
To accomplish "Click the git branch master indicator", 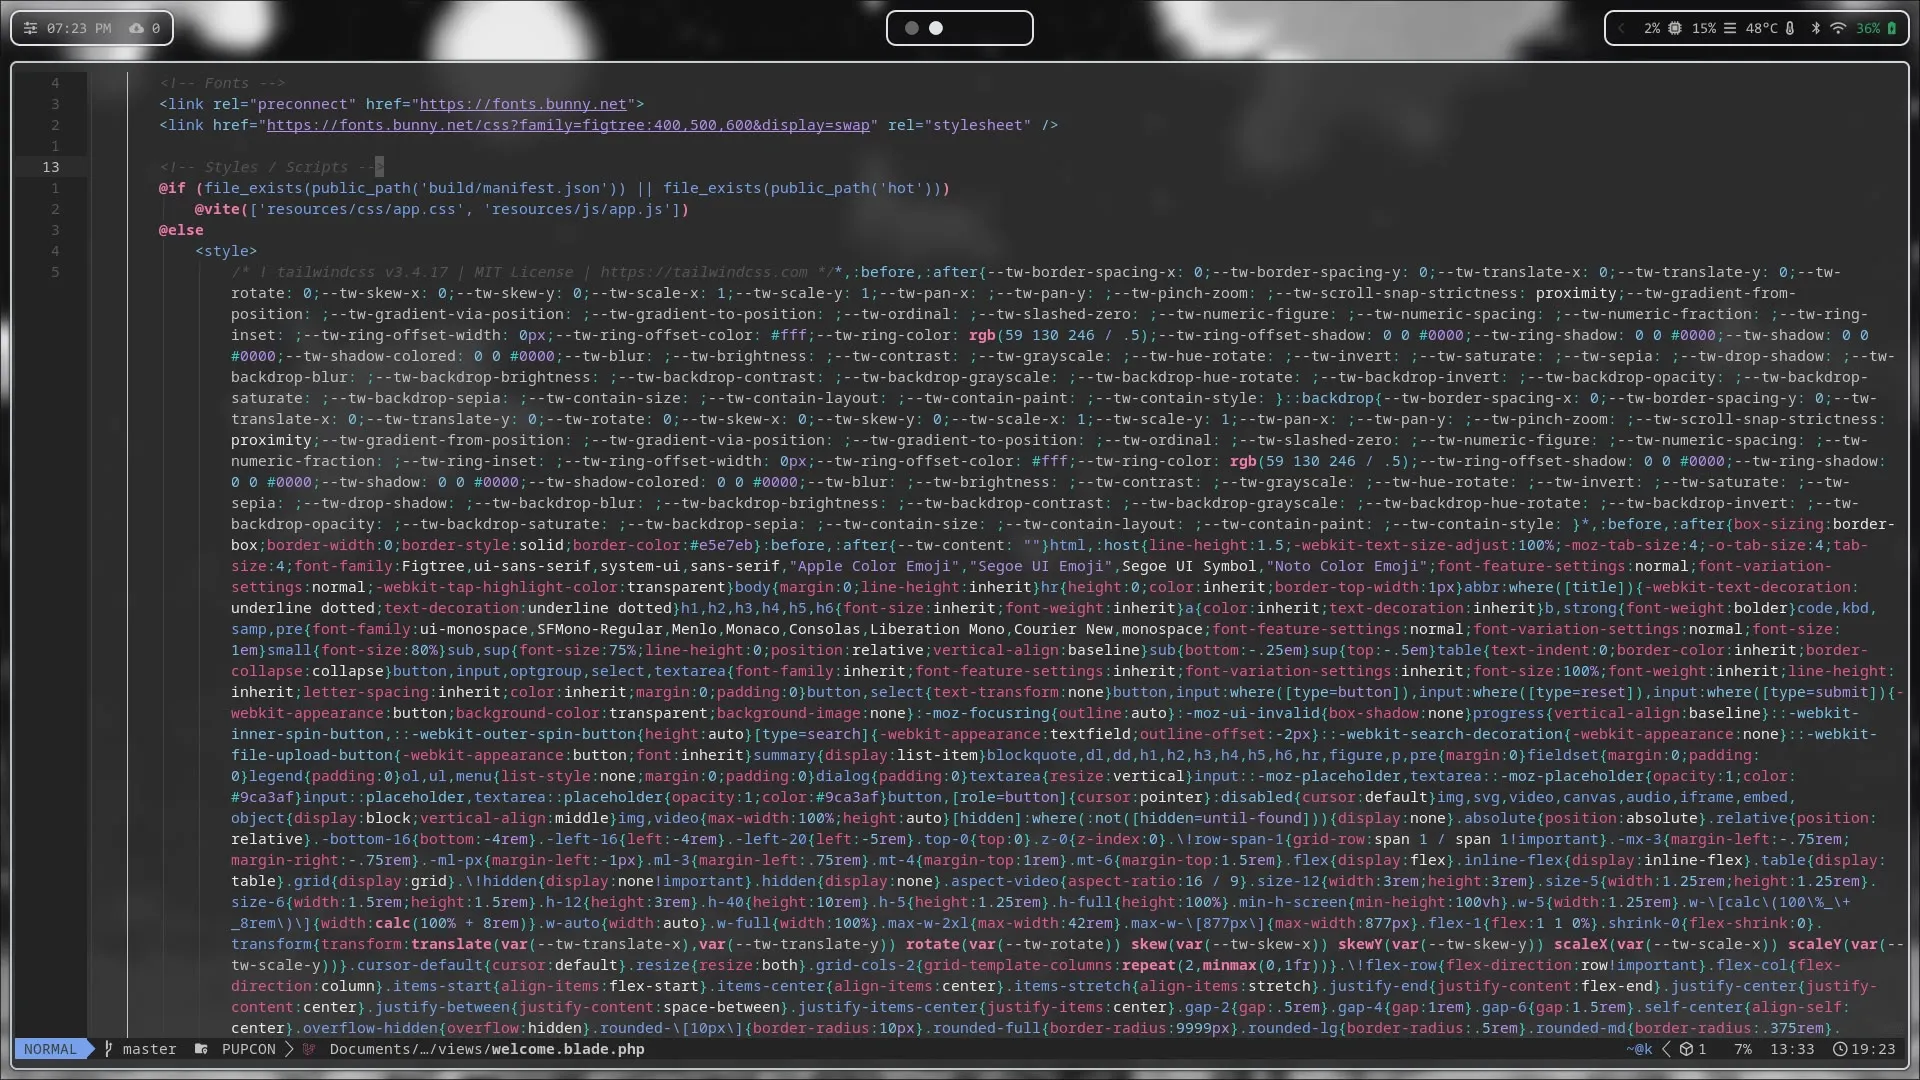I will (140, 1049).
